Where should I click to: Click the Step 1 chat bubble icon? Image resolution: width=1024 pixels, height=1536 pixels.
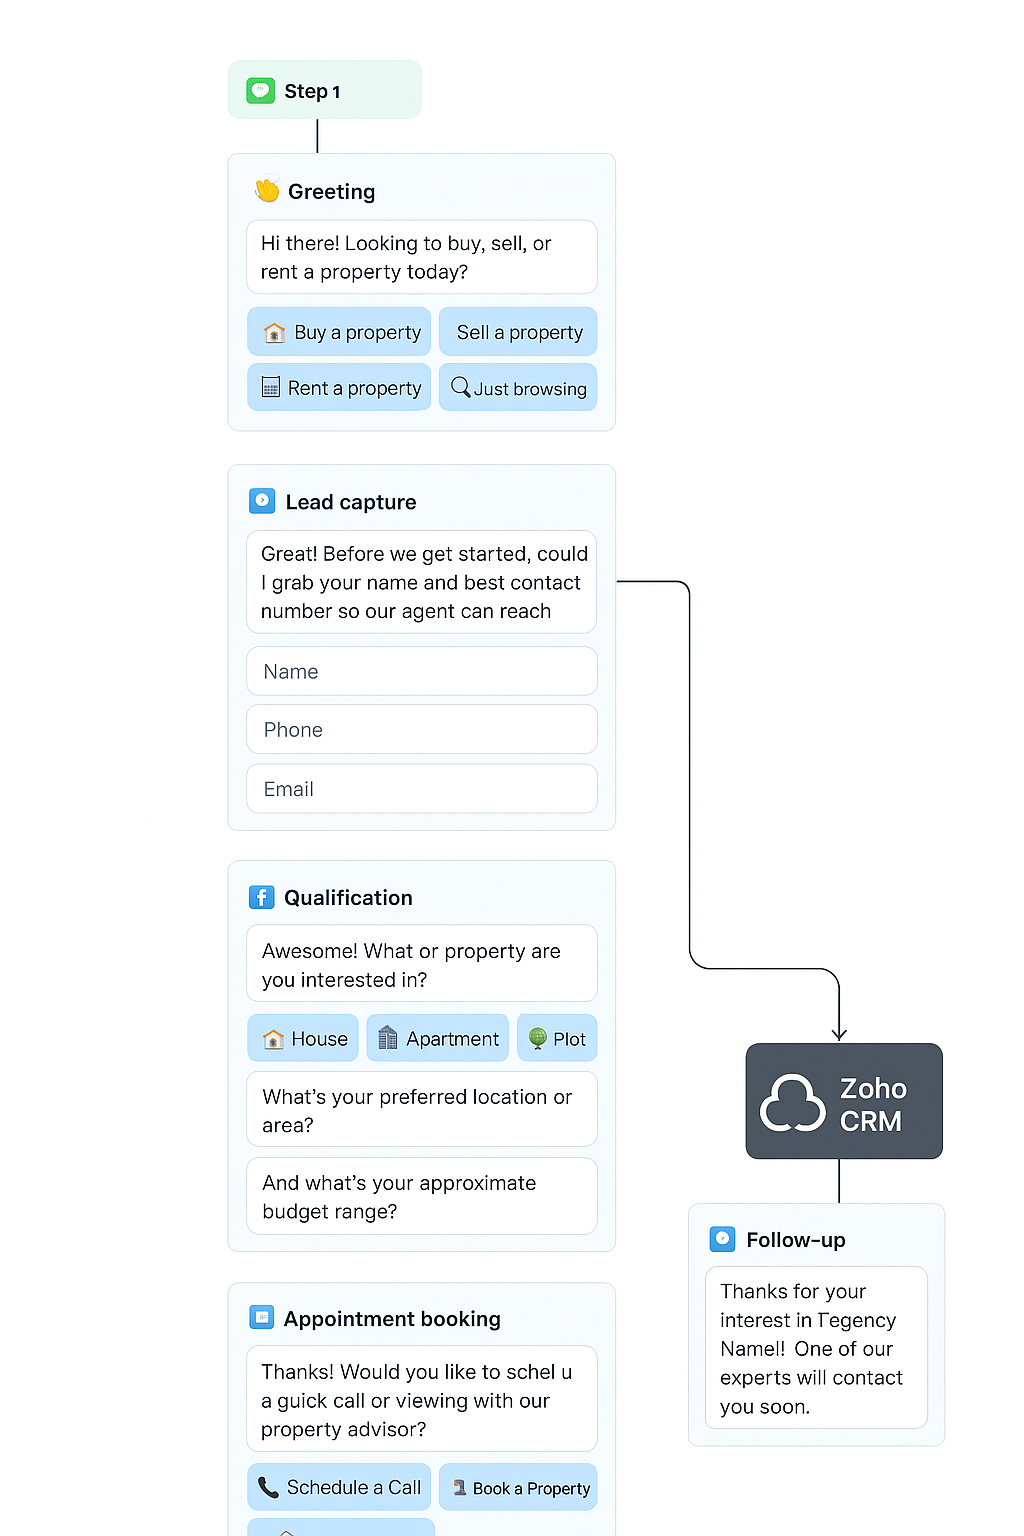(x=261, y=90)
